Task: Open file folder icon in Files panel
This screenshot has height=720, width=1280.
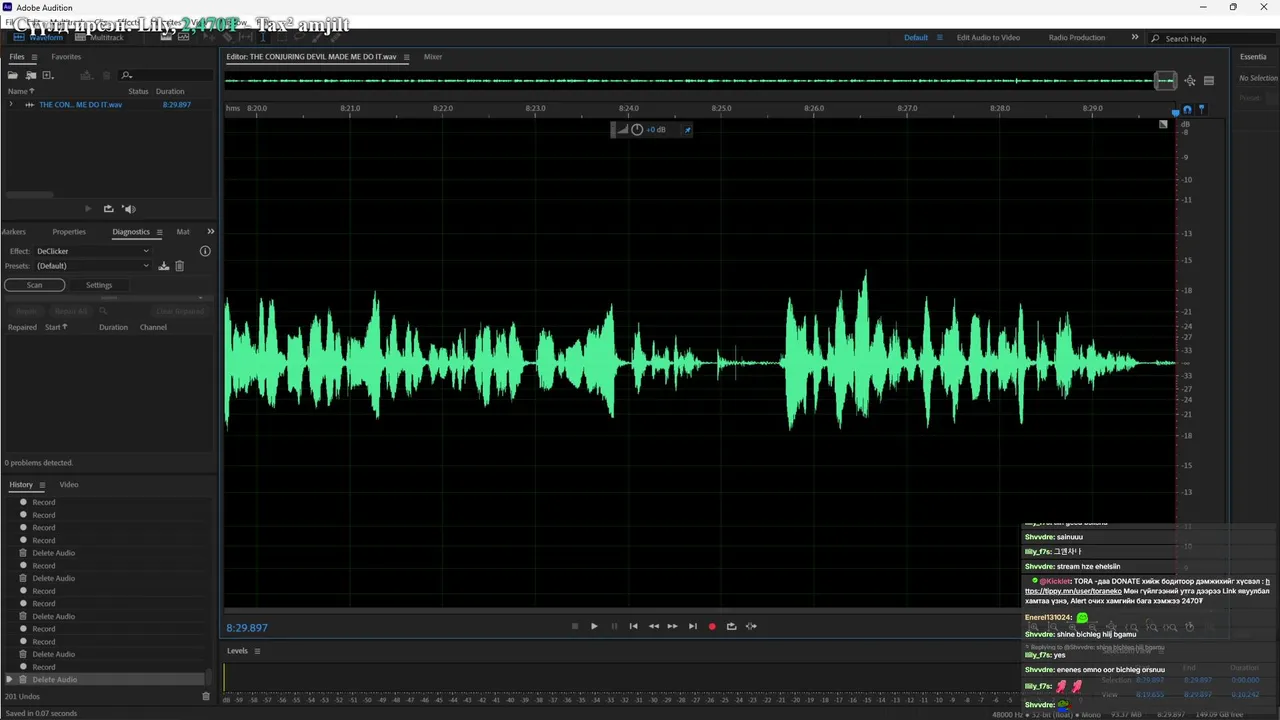Action: click(x=13, y=75)
